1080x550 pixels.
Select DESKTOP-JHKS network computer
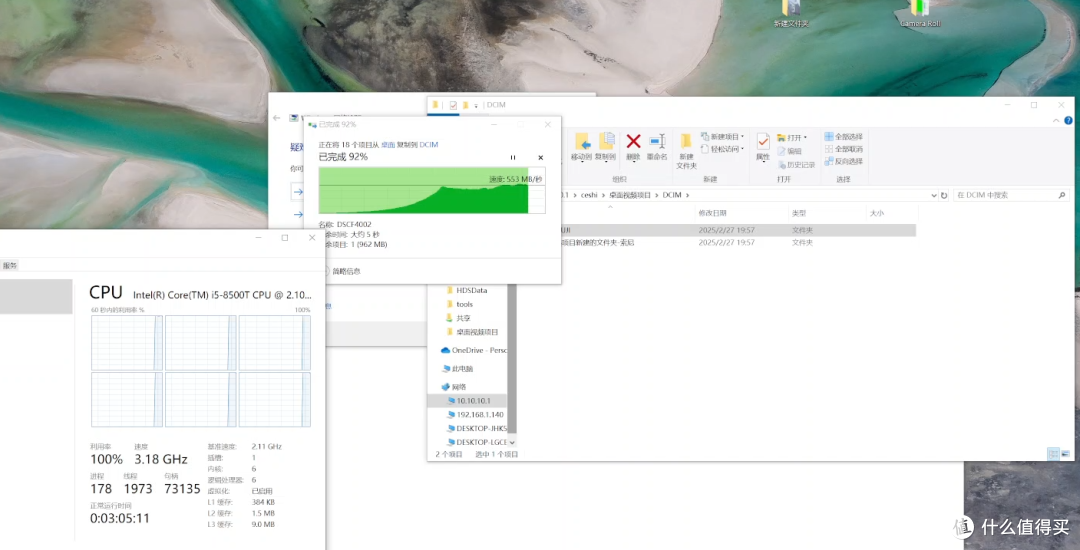(475, 428)
